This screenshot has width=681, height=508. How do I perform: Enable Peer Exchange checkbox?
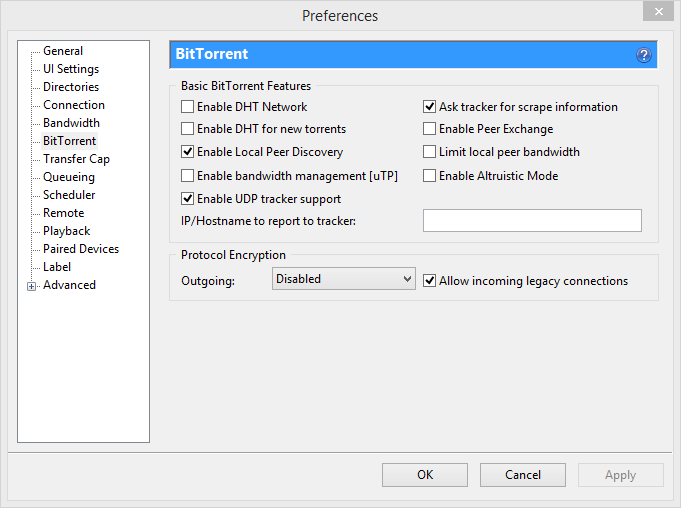[x=429, y=129]
